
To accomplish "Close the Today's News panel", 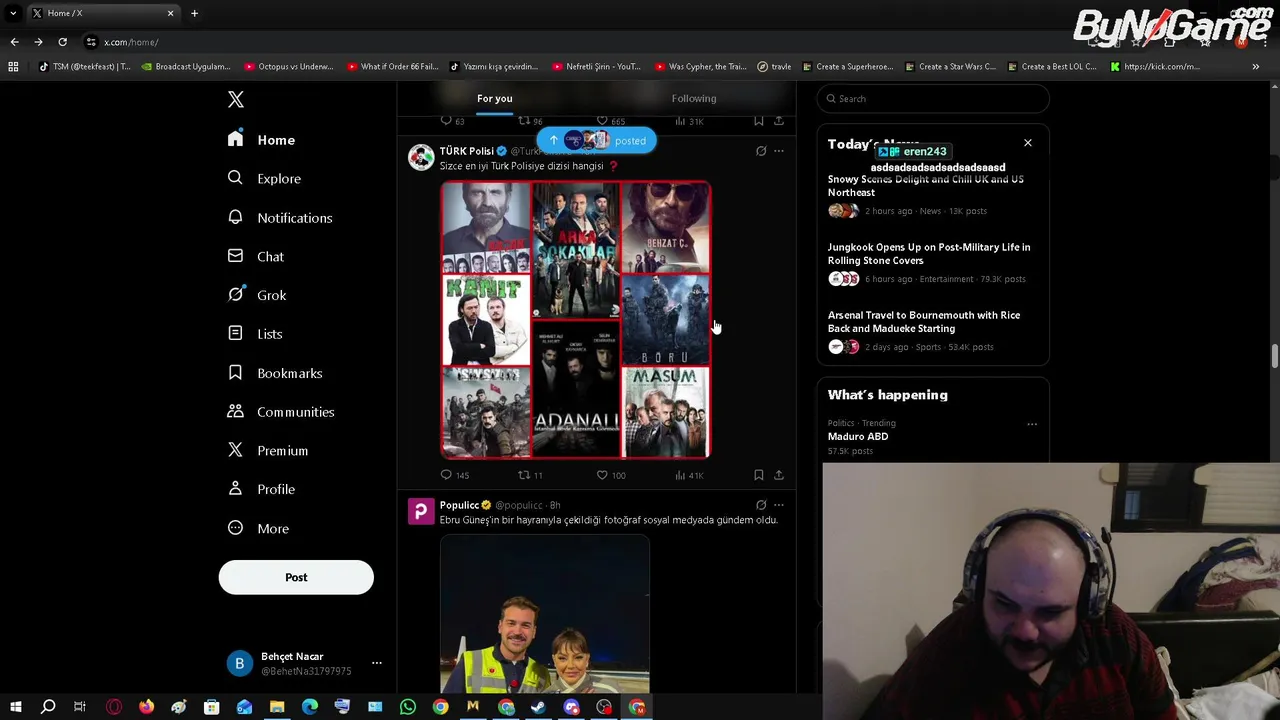I will click(x=1027, y=143).
